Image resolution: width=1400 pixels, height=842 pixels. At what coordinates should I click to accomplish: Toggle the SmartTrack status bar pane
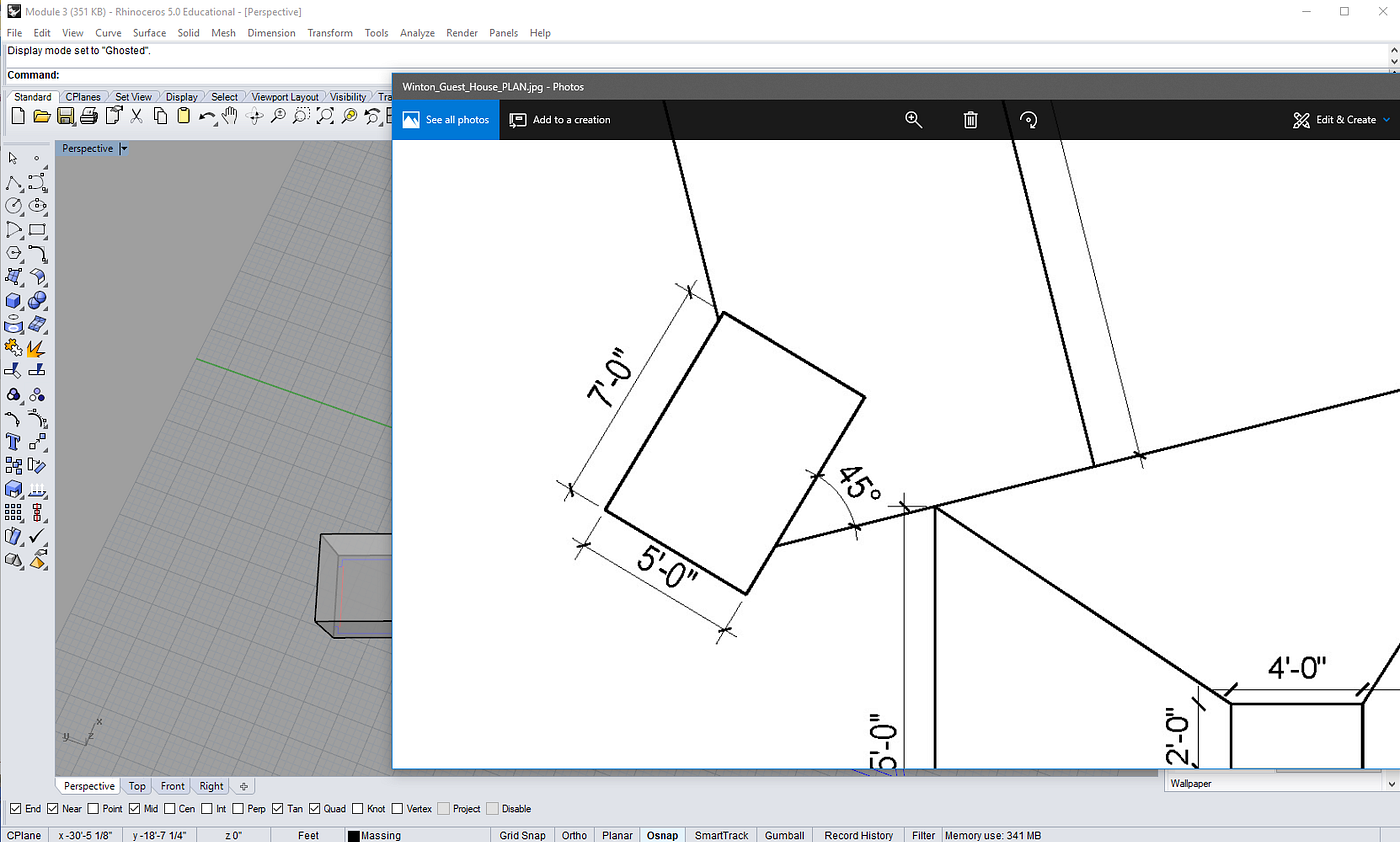pyautogui.click(x=722, y=835)
